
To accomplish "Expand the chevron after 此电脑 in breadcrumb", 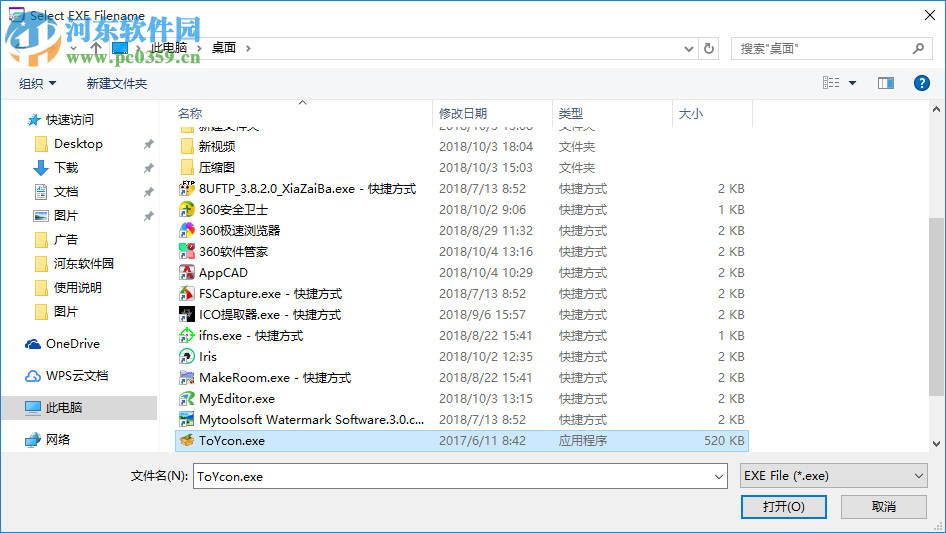I will [199, 48].
